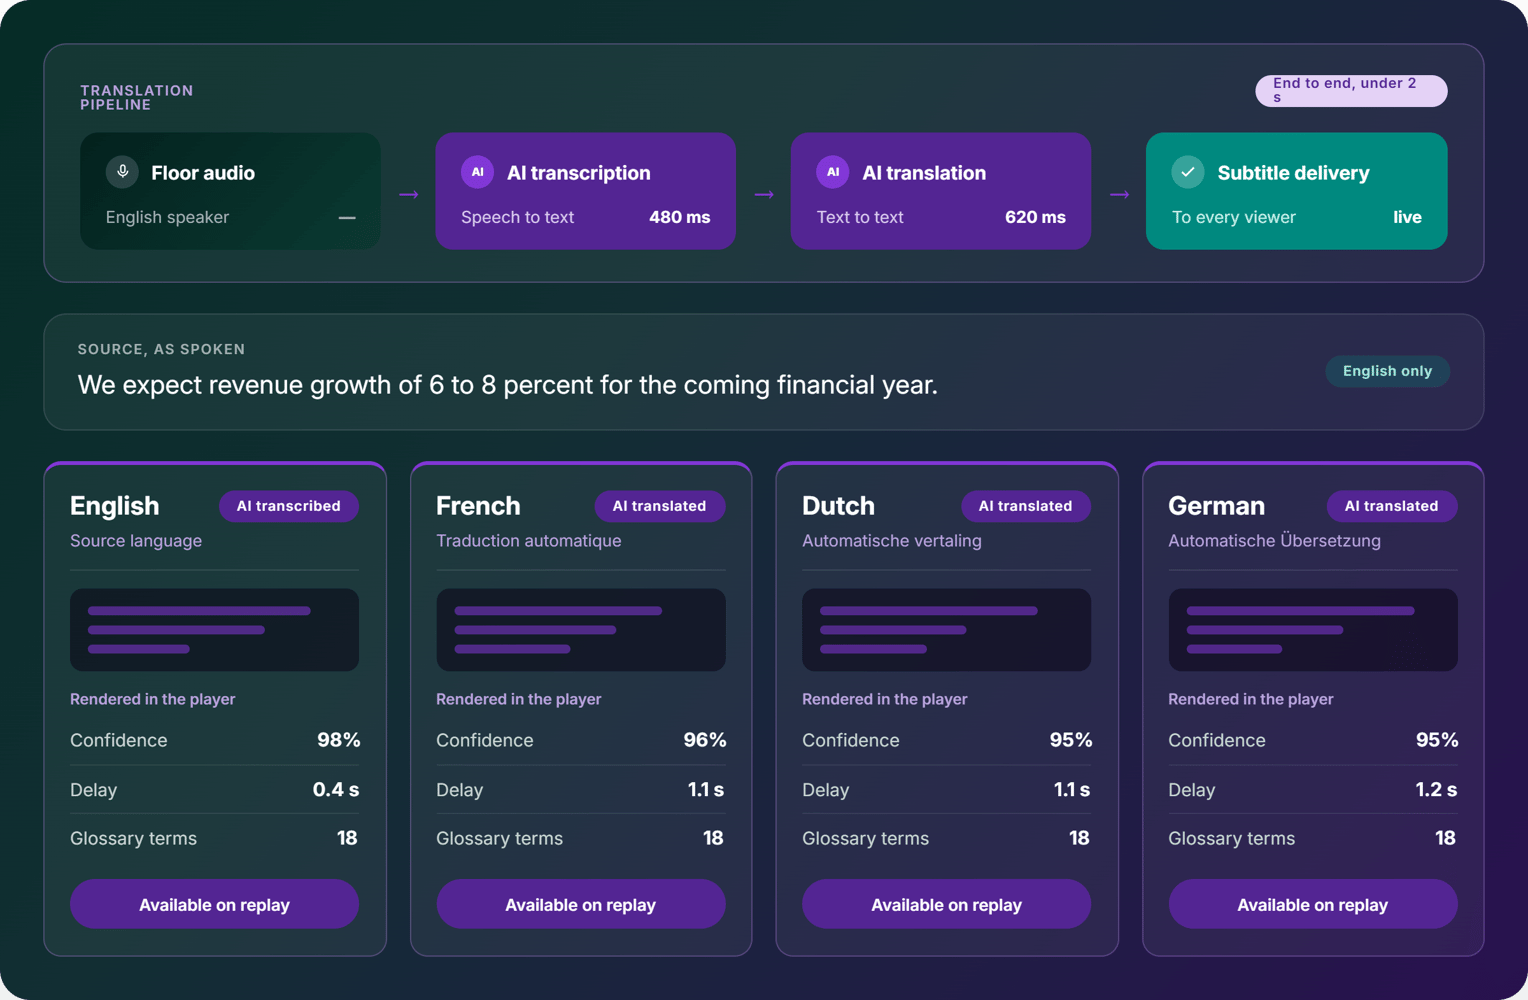Screen dimensions: 1528x1000
Task: Open the German subtitle preview thumbnail
Action: (x=1312, y=630)
